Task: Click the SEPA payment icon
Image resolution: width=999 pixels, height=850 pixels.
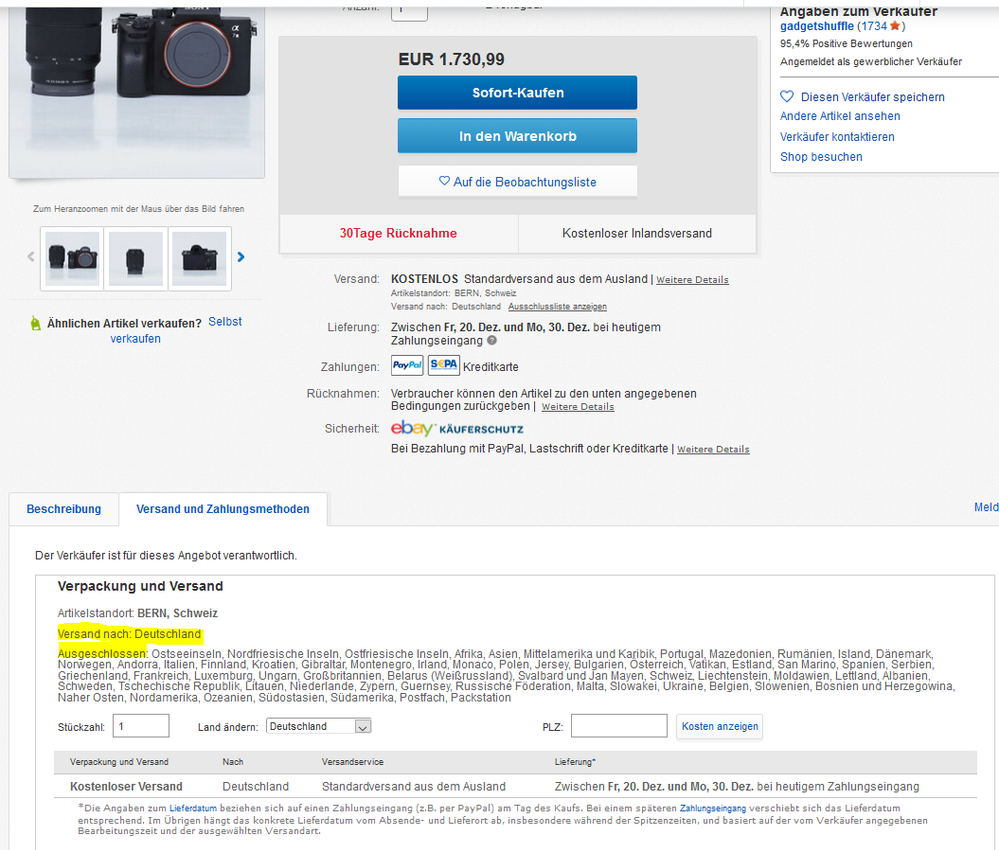Action: click(443, 366)
